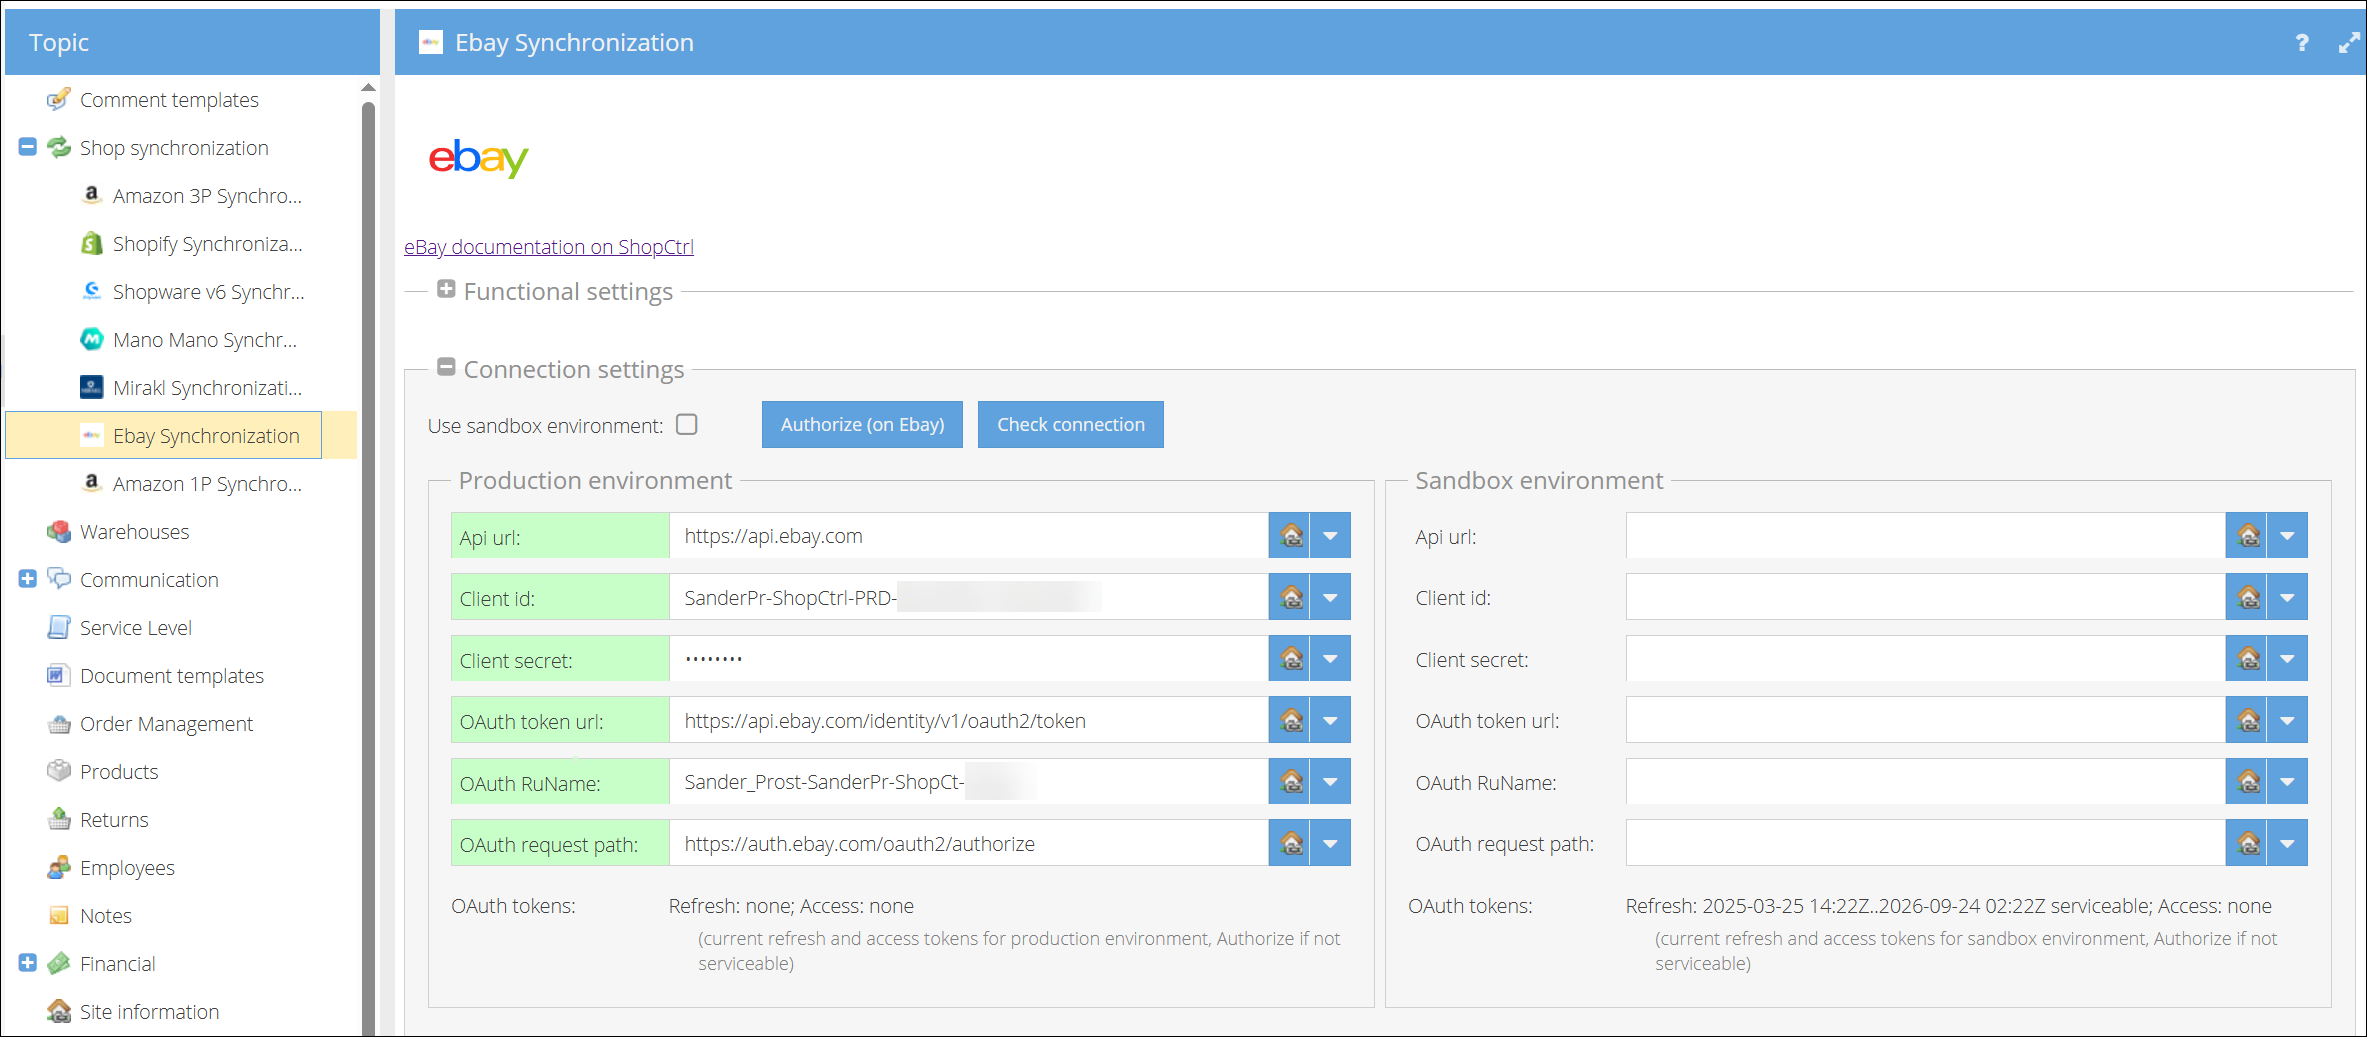Collapse the Shop synchronization tree node
Viewport: 2367px width, 1037px height.
tap(28, 147)
